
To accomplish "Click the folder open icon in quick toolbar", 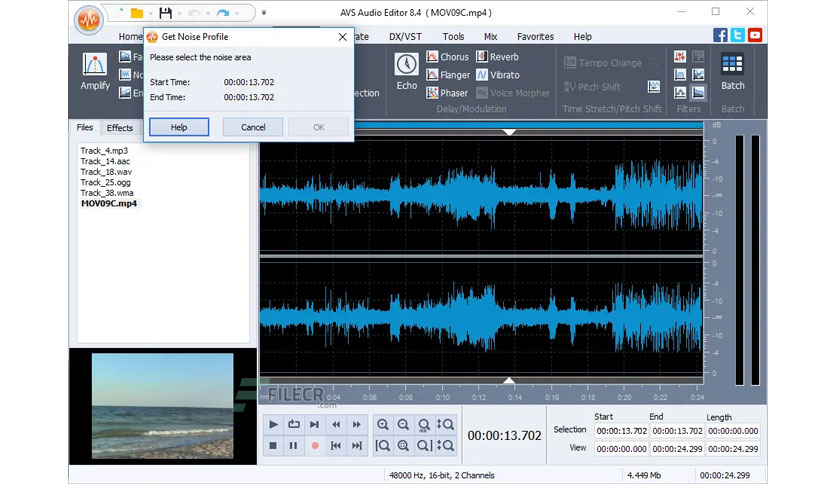I will pos(137,13).
